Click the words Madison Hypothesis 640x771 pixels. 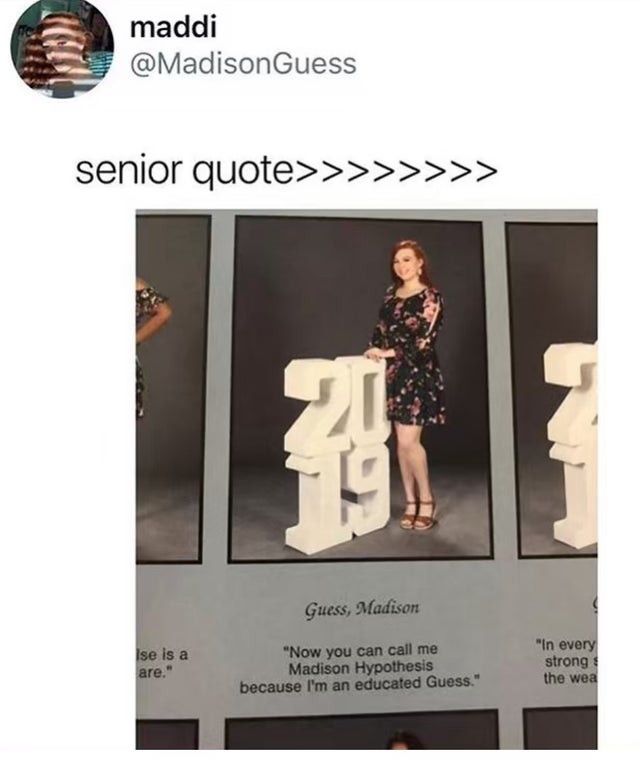[360, 668]
